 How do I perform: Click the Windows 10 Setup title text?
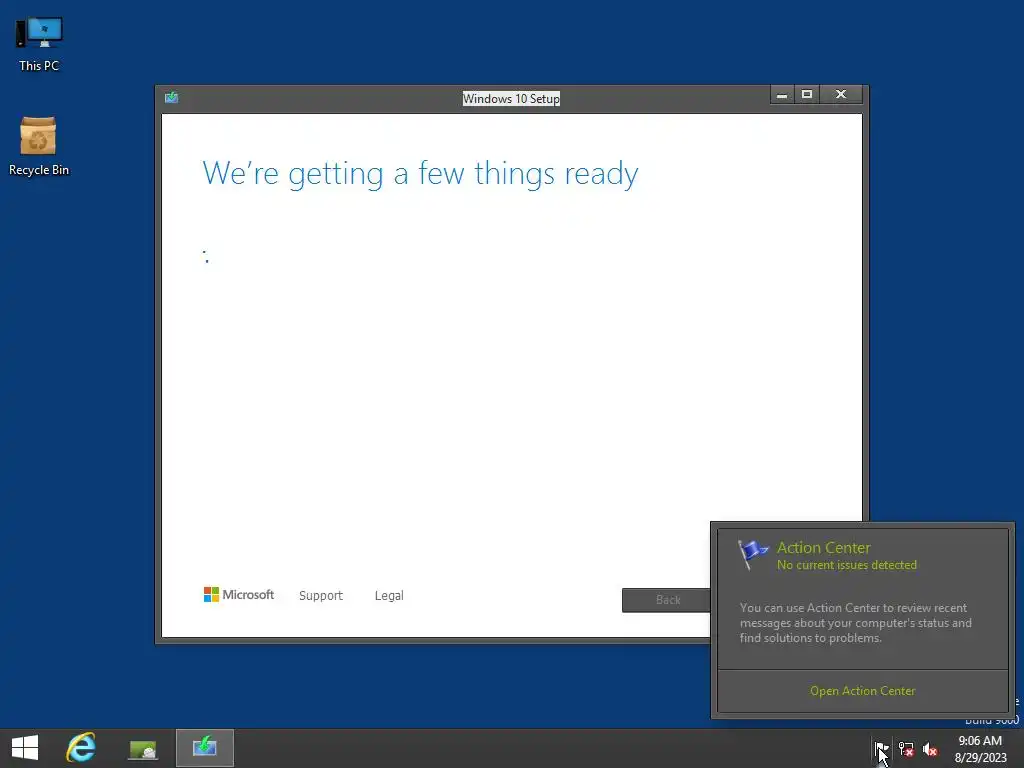[x=511, y=99]
